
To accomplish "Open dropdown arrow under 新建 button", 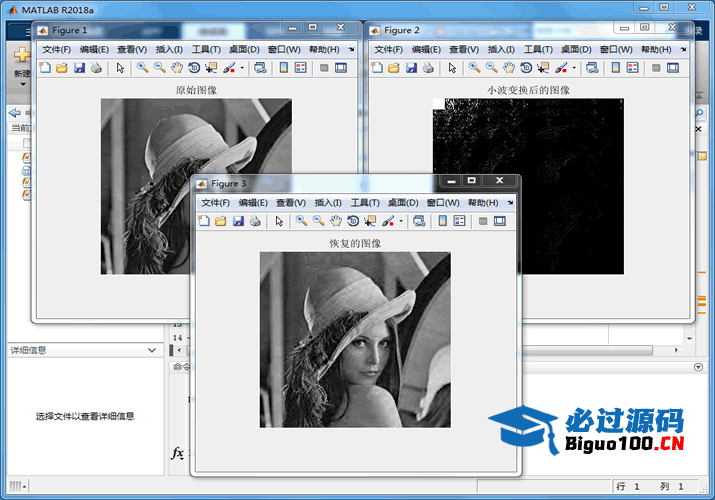I will 23,84.
